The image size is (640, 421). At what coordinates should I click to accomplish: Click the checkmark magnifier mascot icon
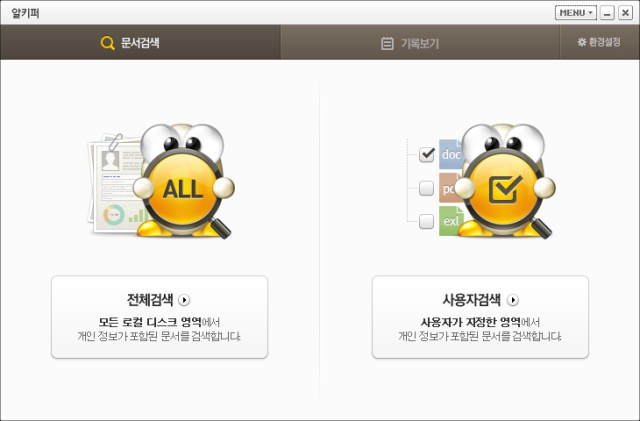point(505,181)
